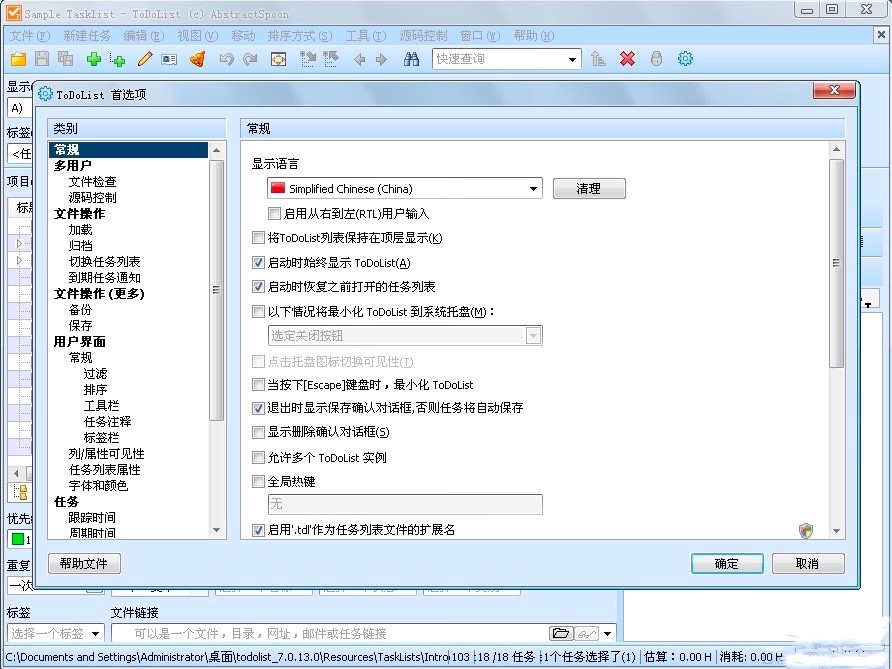Enable 将ToDoList列表保持在顶层显示 checkbox
Screen dimensions: 892x669
tap(260, 238)
